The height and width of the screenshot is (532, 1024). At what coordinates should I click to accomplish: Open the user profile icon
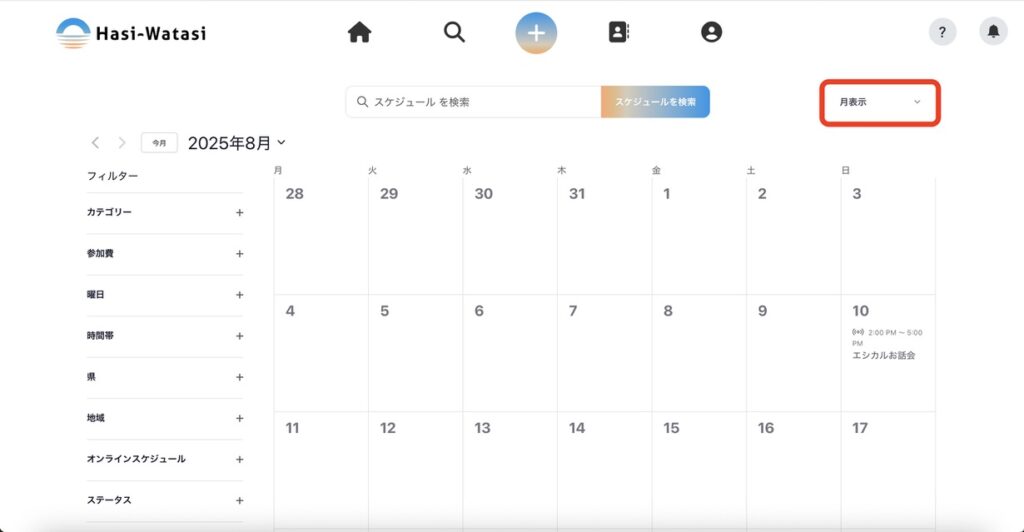(711, 33)
